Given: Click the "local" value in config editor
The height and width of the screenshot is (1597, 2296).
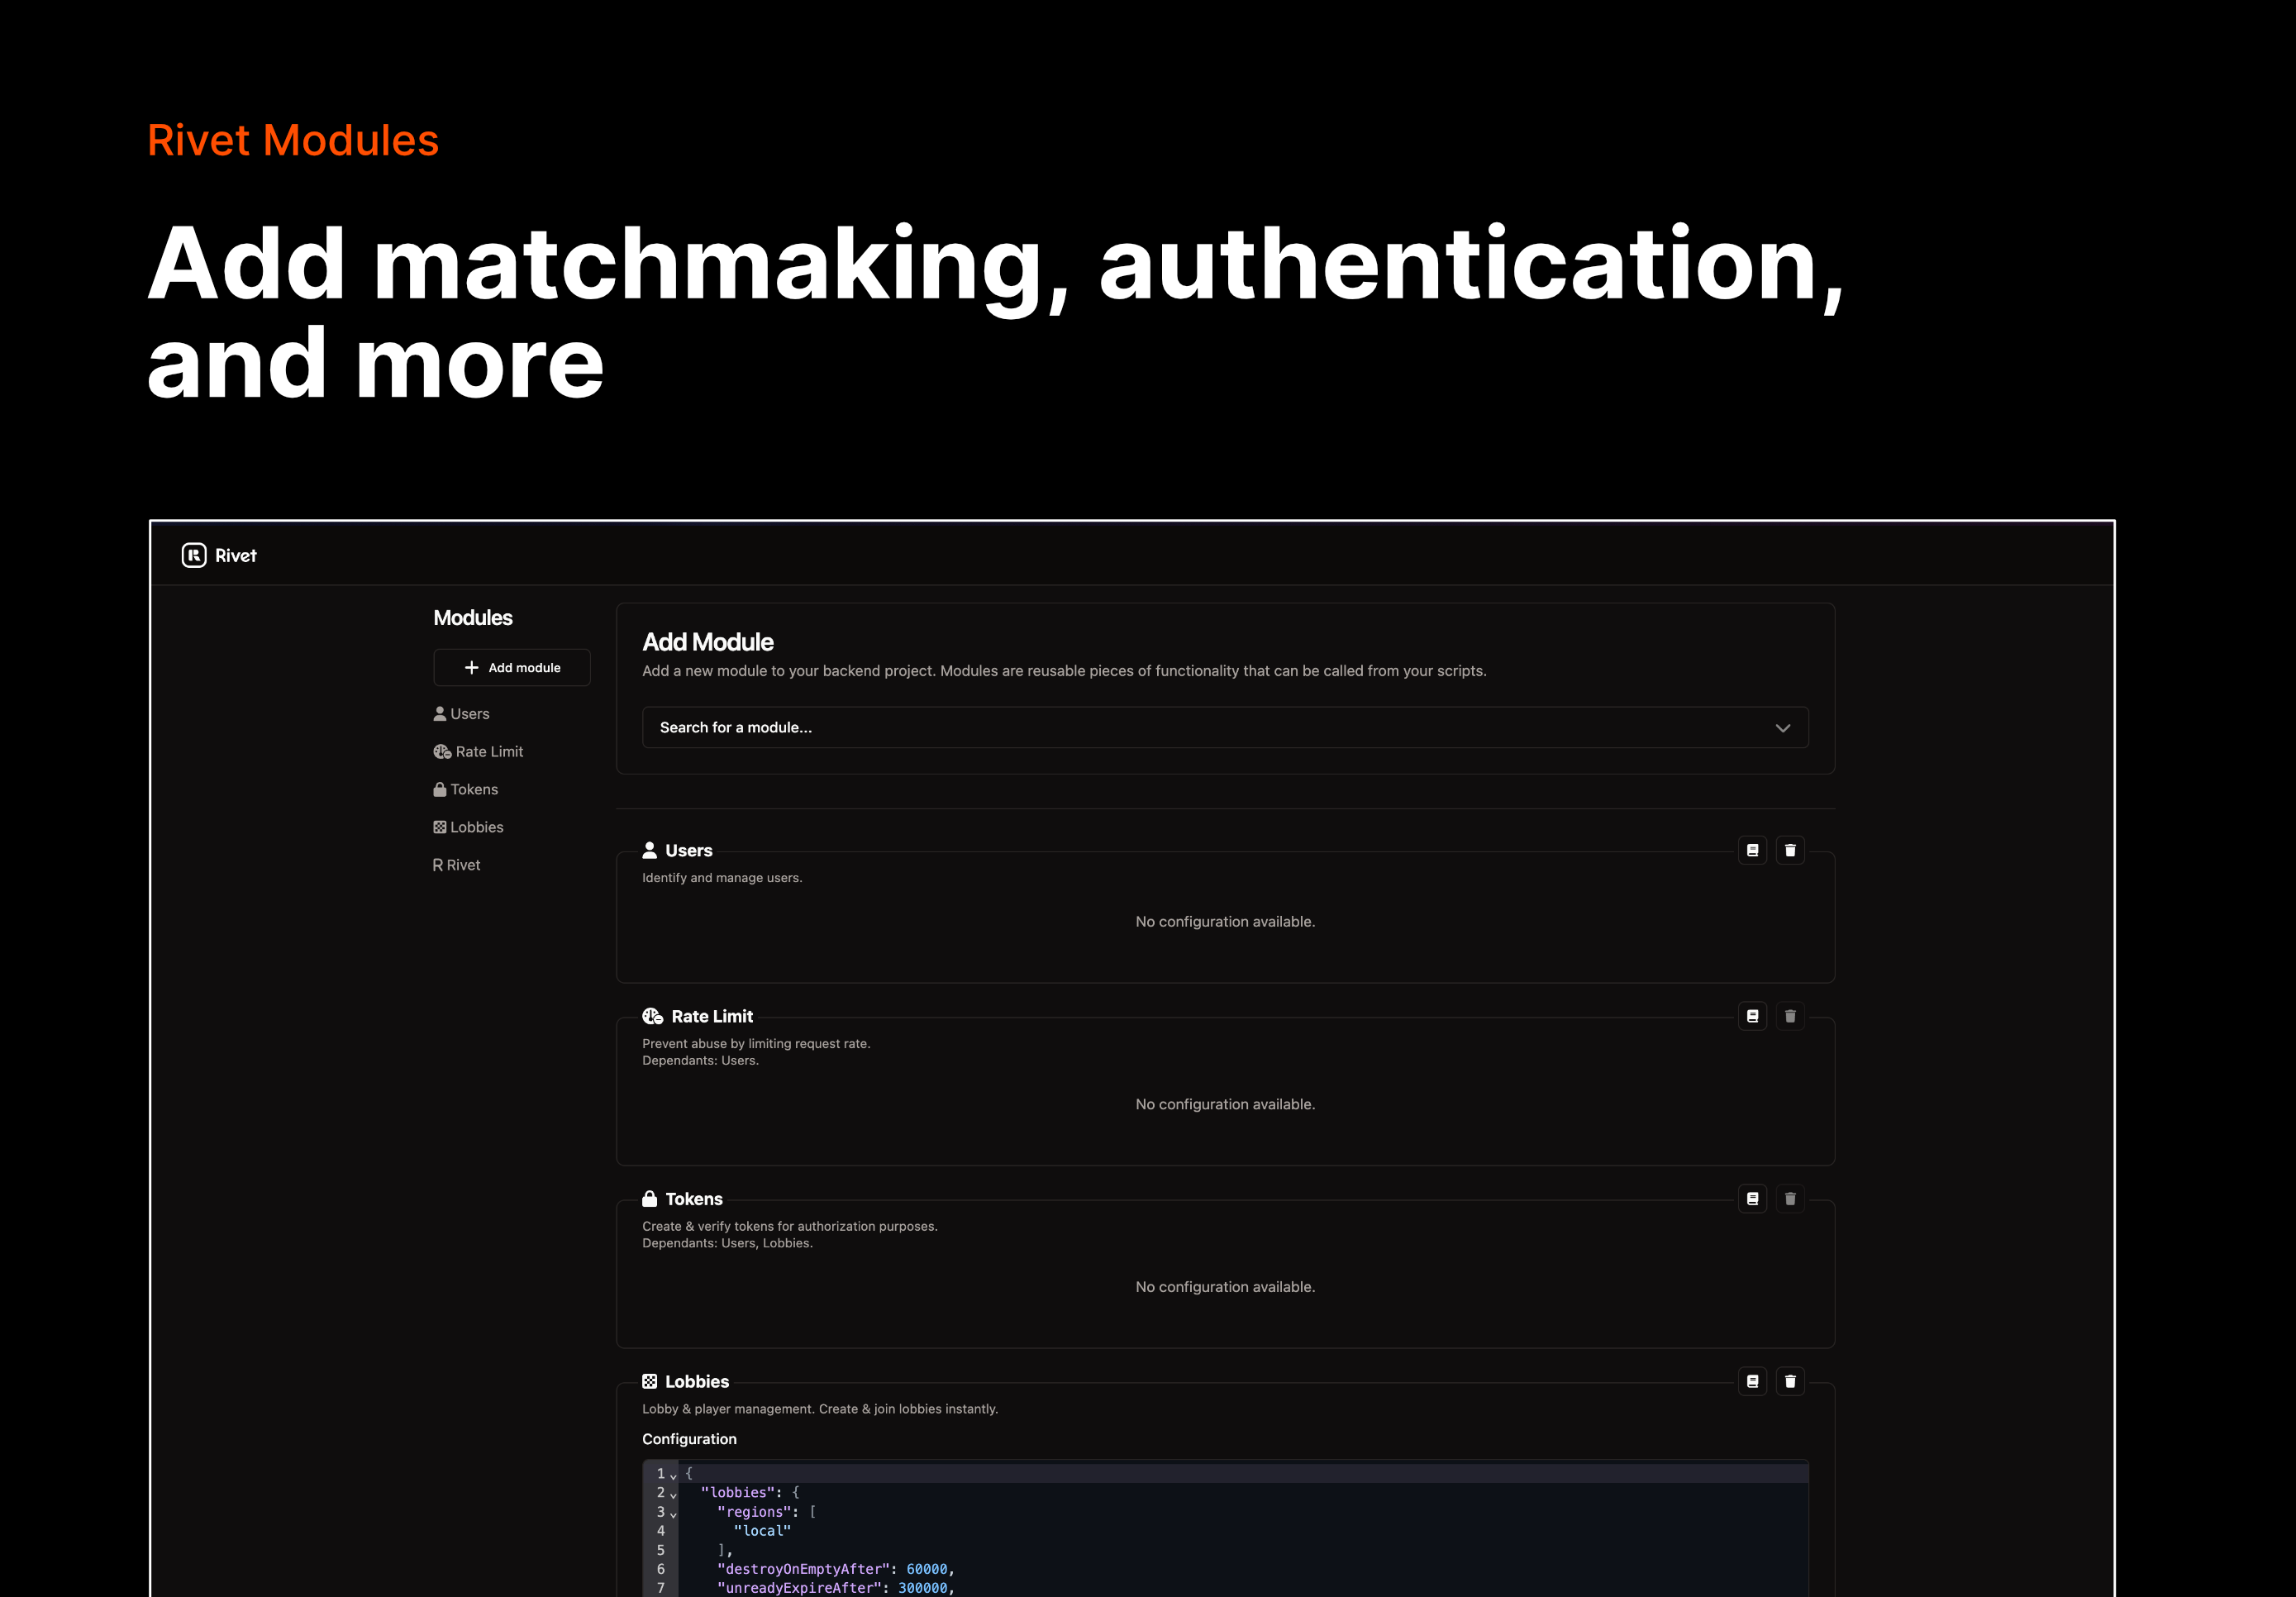Looking at the screenshot, I should click(762, 1531).
